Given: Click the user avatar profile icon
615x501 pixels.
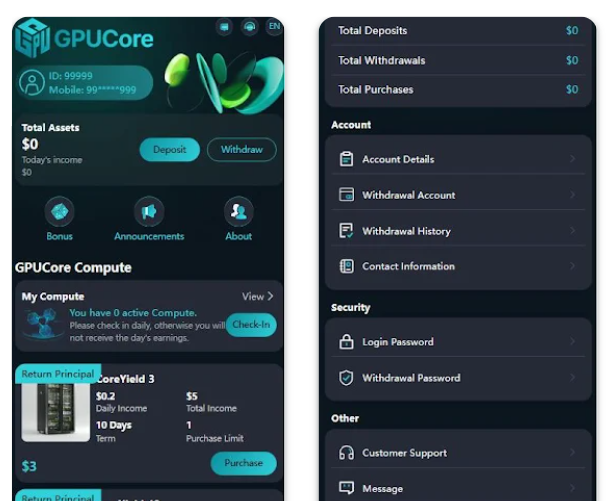Looking at the screenshot, I should tap(32, 83).
